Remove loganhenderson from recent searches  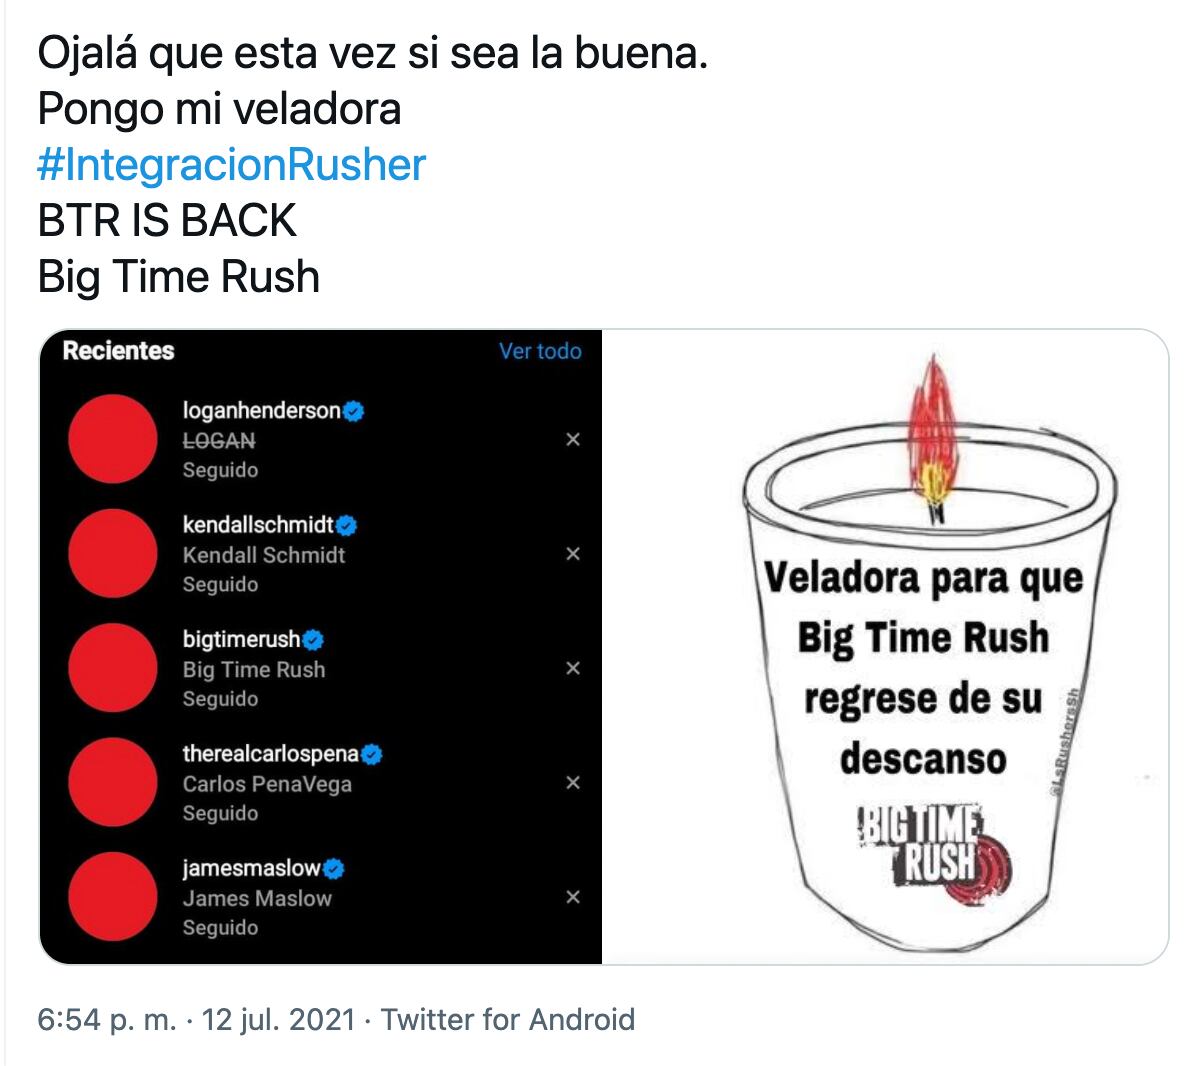point(572,439)
